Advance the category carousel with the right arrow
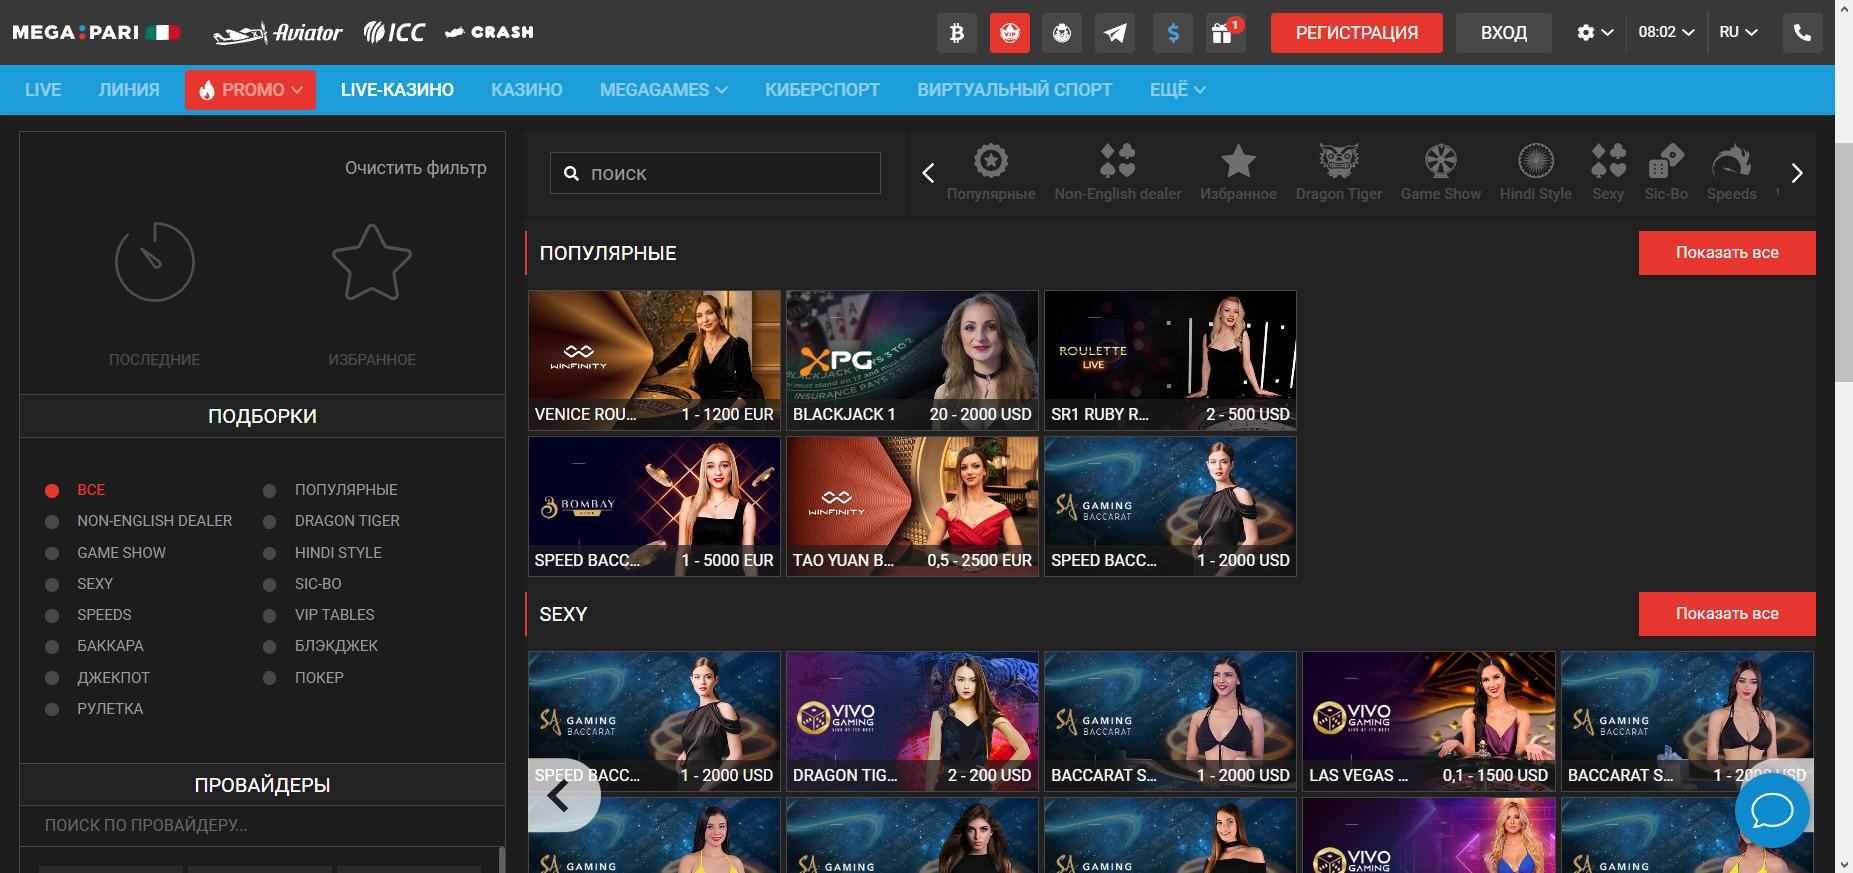 click(1797, 173)
